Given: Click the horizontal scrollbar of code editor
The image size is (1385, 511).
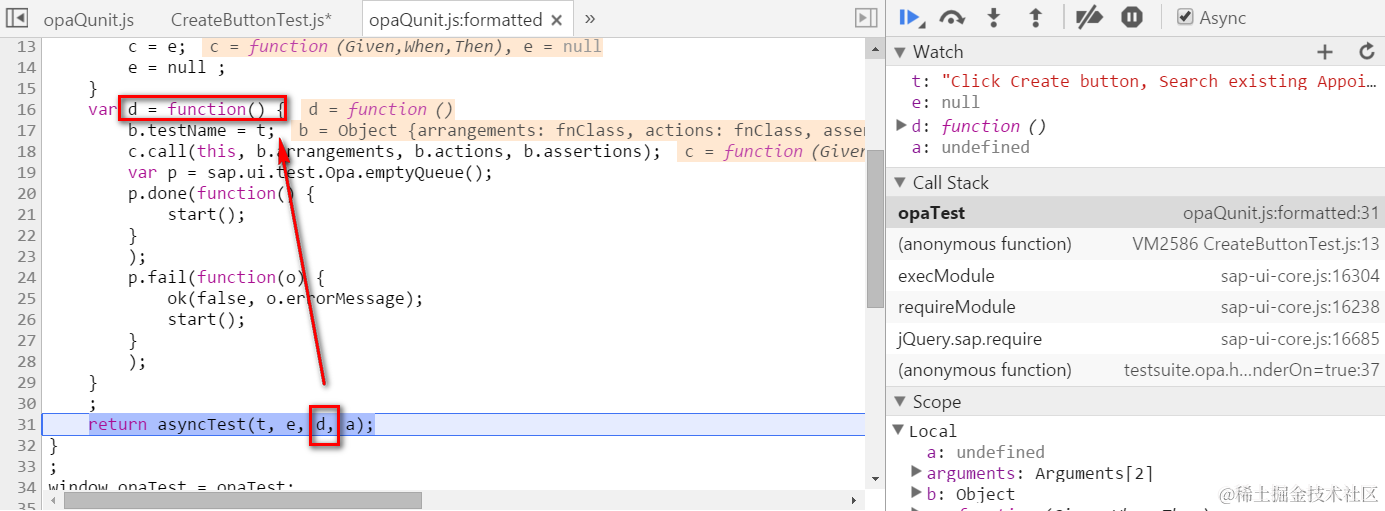Looking at the screenshot, I should tap(243, 500).
